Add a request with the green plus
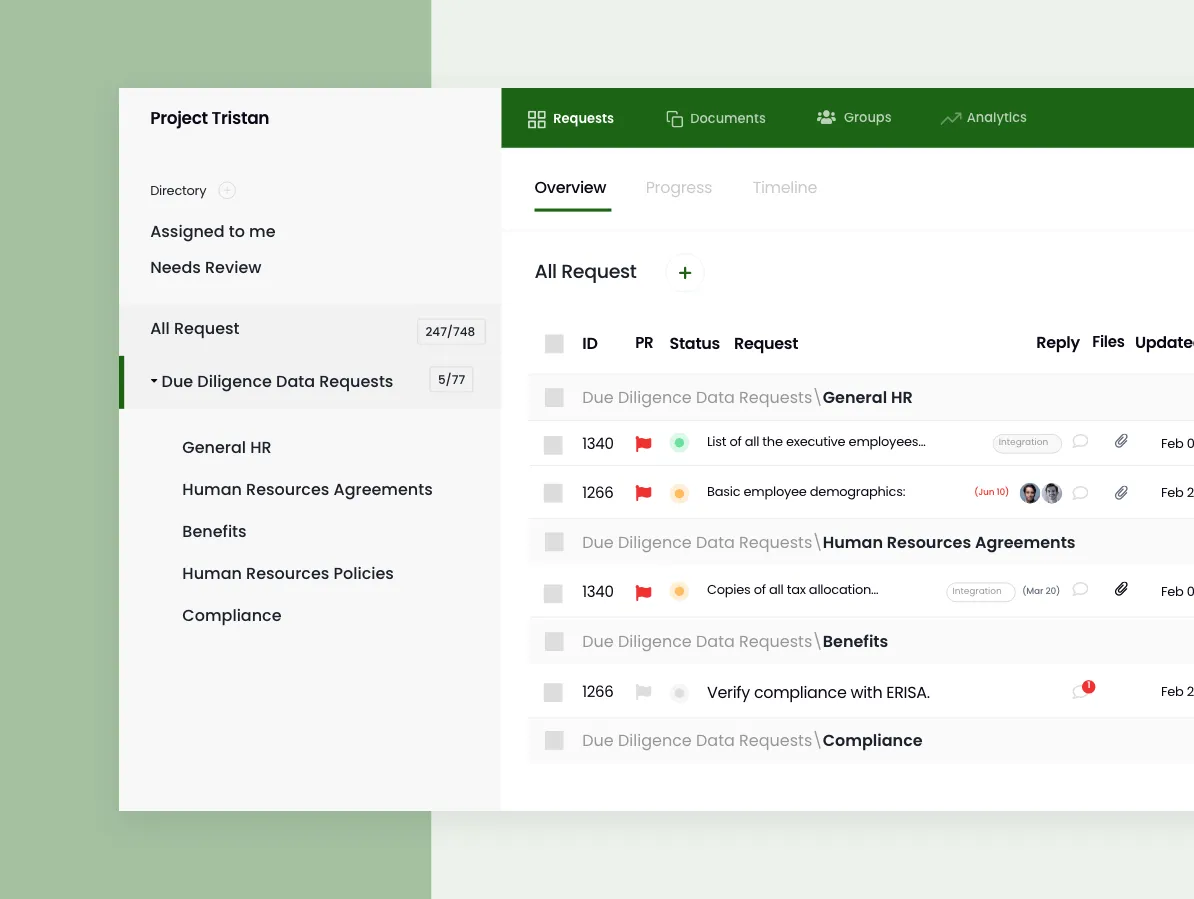Viewport: 1194px width, 899px height. (685, 273)
